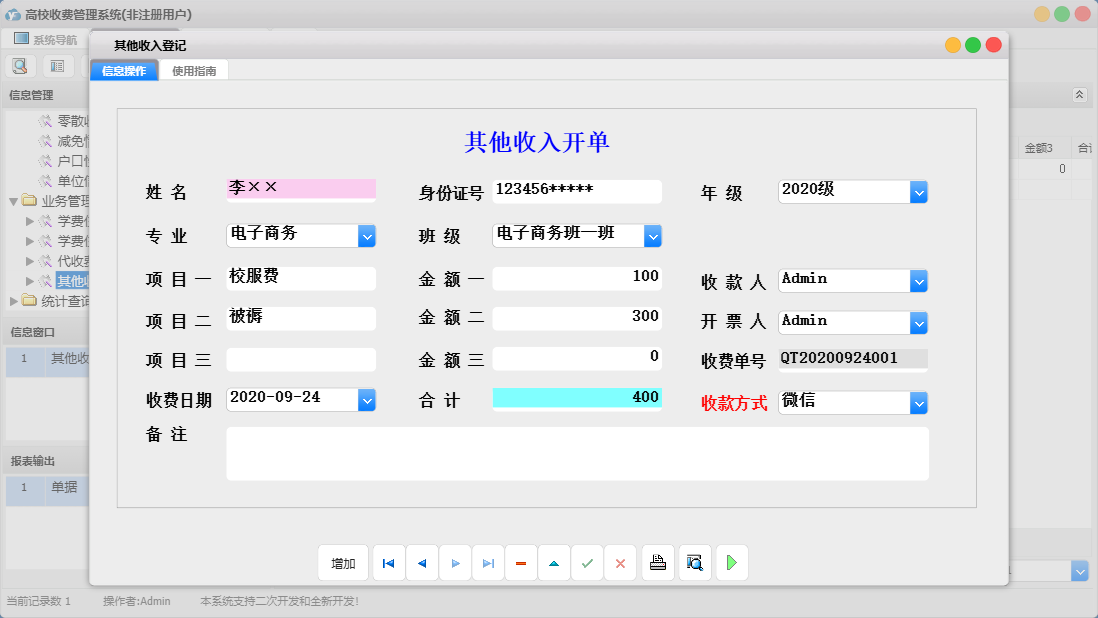Save changes with the green checkmark icon
The image size is (1098, 618).
[587, 563]
